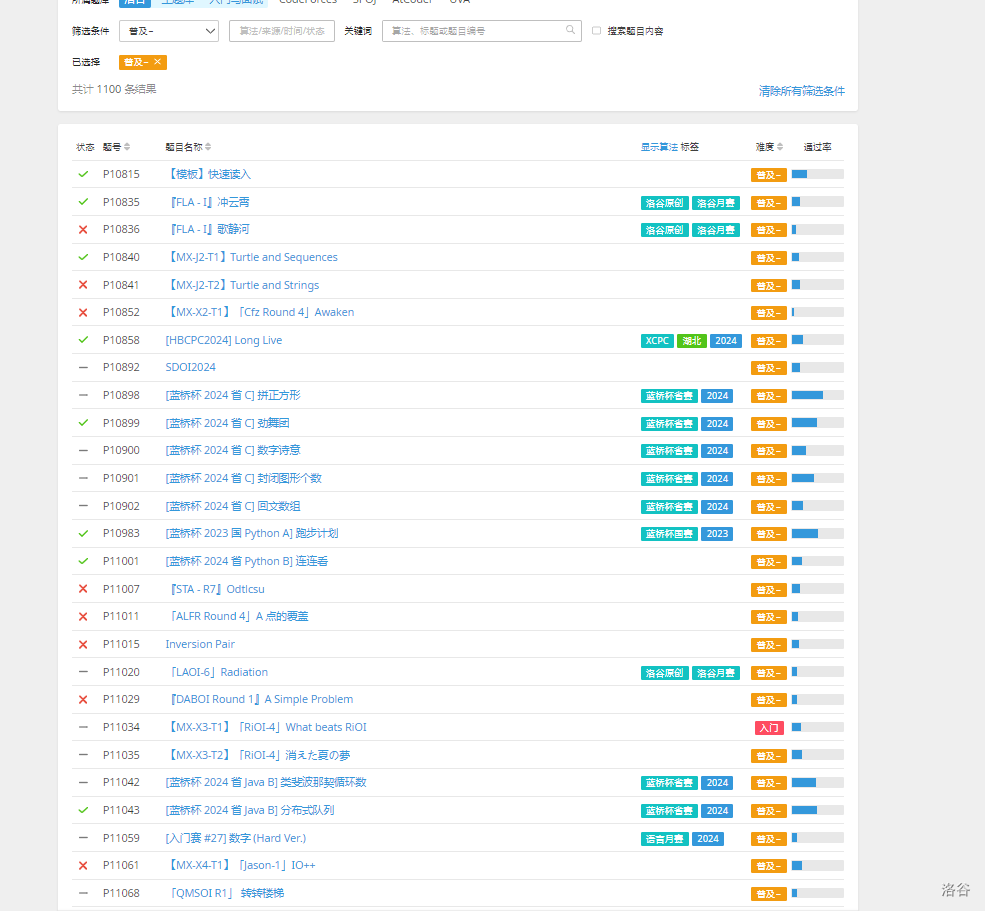985x911 pixels.
Task: Enable the 搜索题目内容 checkbox
Action: [596, 30]
